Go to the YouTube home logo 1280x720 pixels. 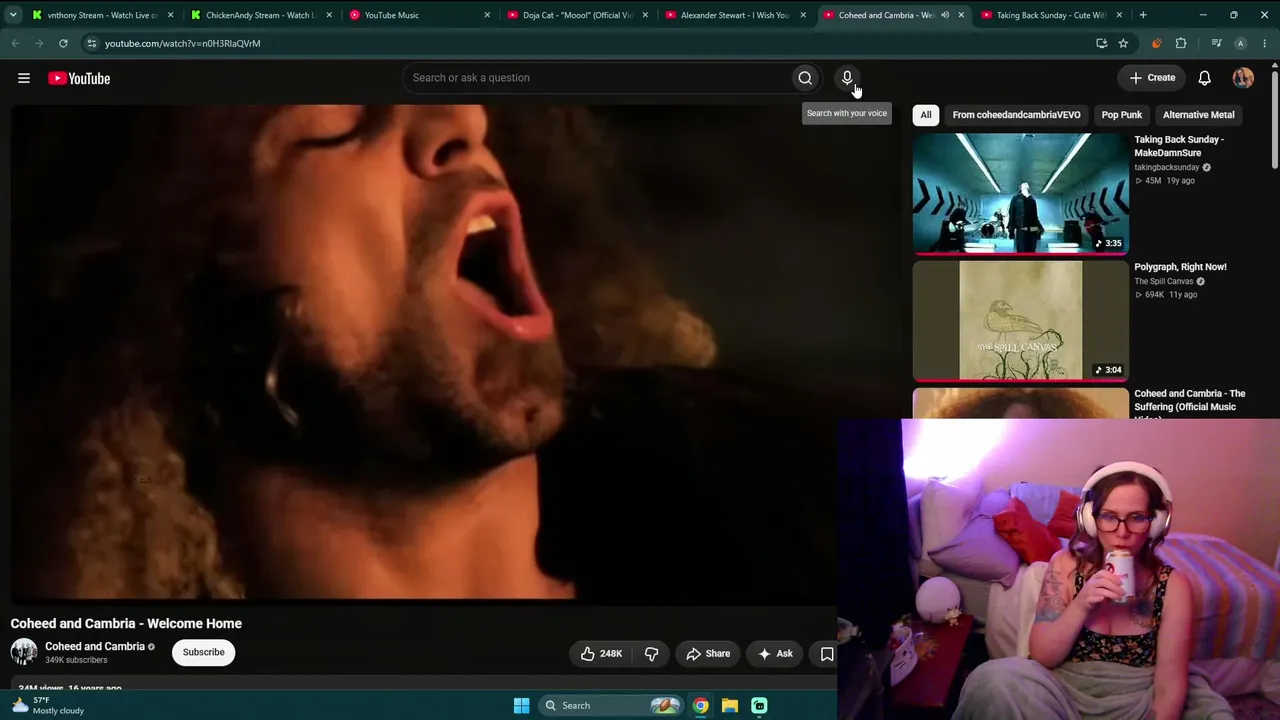(x=79, y=78)
